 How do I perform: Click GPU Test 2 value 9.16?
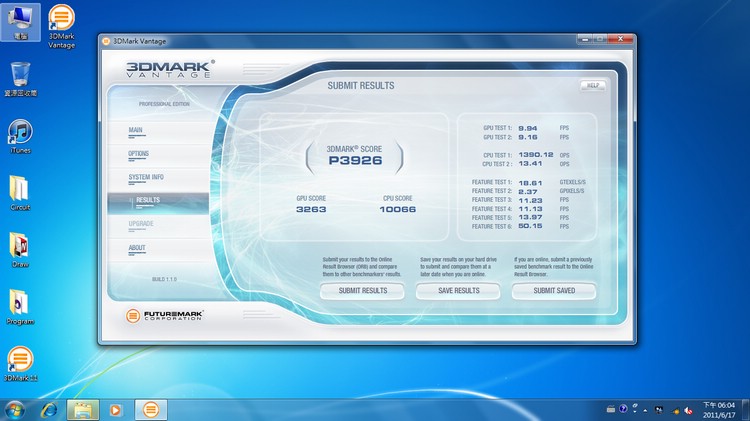tap(528, 137)
